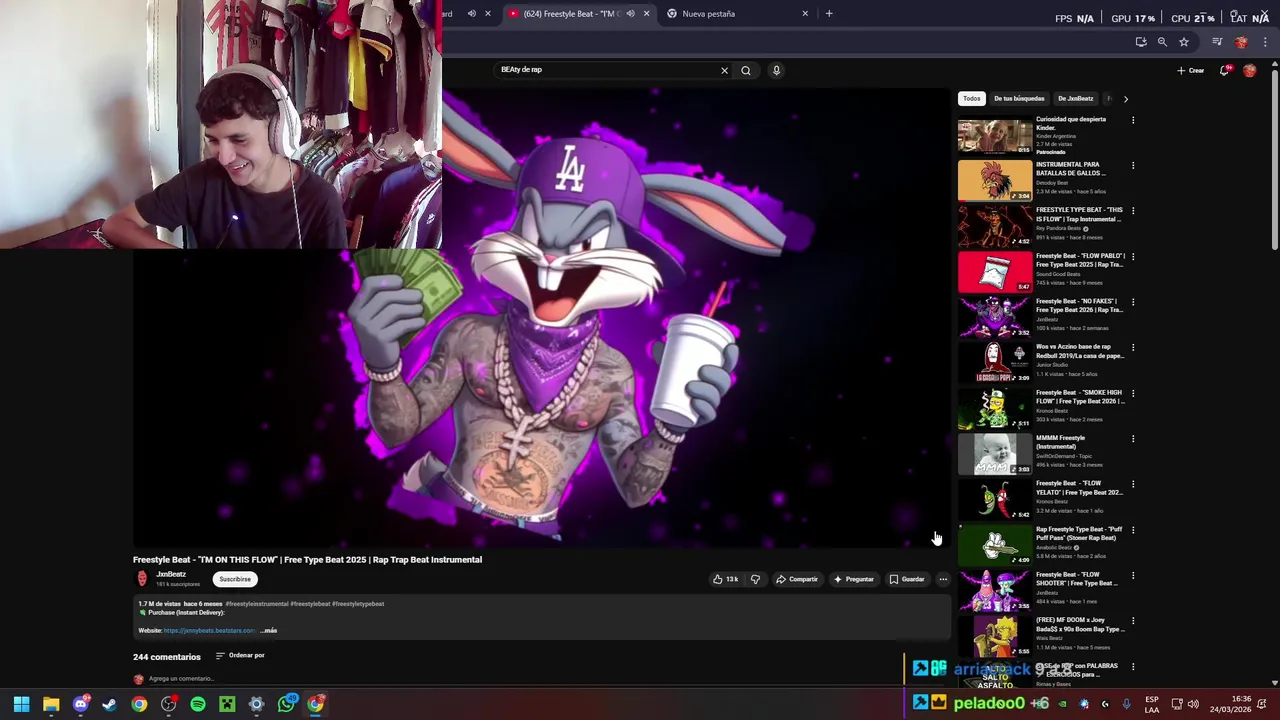Open the jxnybeats.beatstars.com website link
1280x720 pixels.
pyautogui.click(x=209, y=631)
